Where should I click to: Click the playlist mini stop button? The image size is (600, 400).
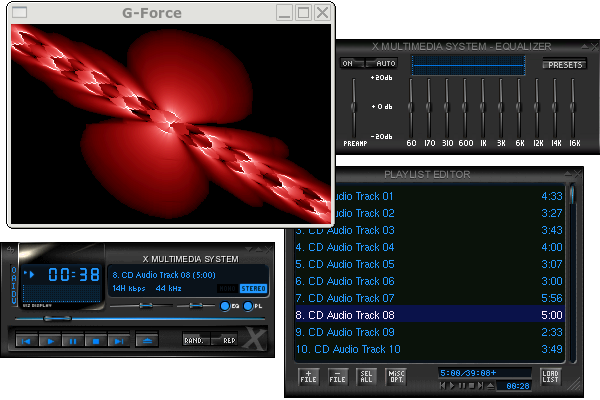[471, 386]
